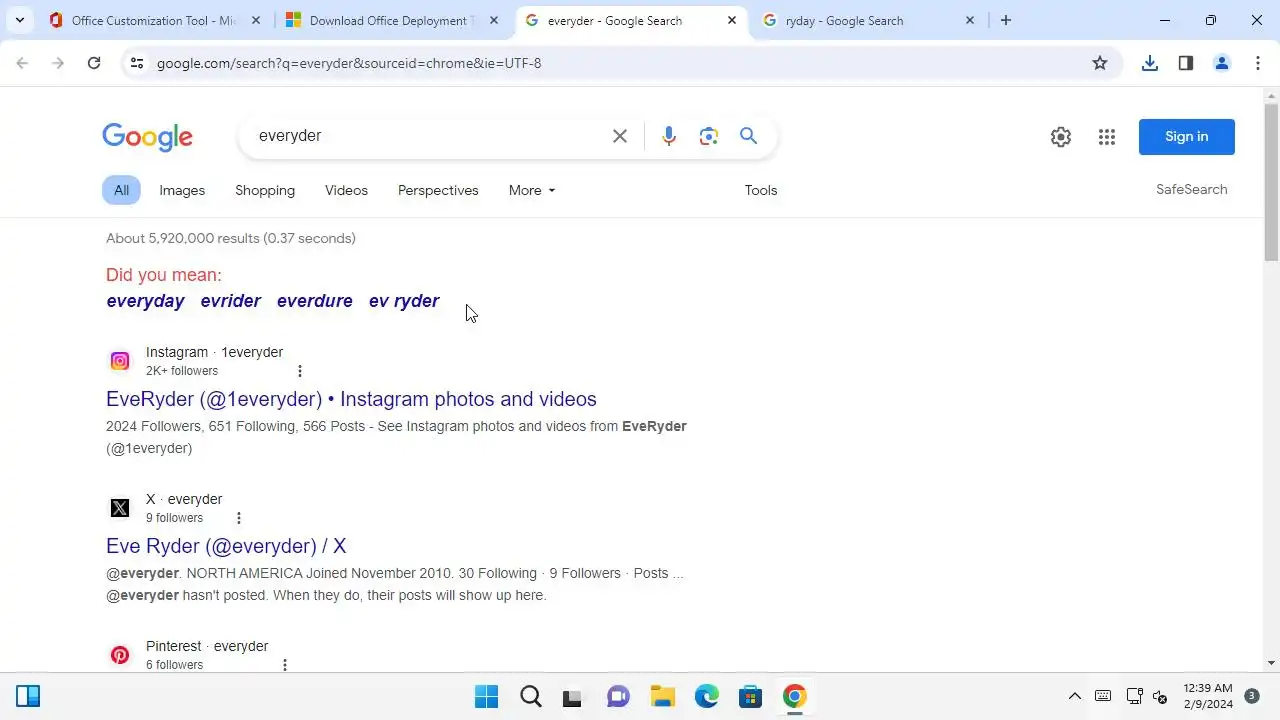Image resolution: width=1280 pixels, height=720 pixels.
Task: Open Microsoft Store from taskbar
Action: click(x=751, y=697)
